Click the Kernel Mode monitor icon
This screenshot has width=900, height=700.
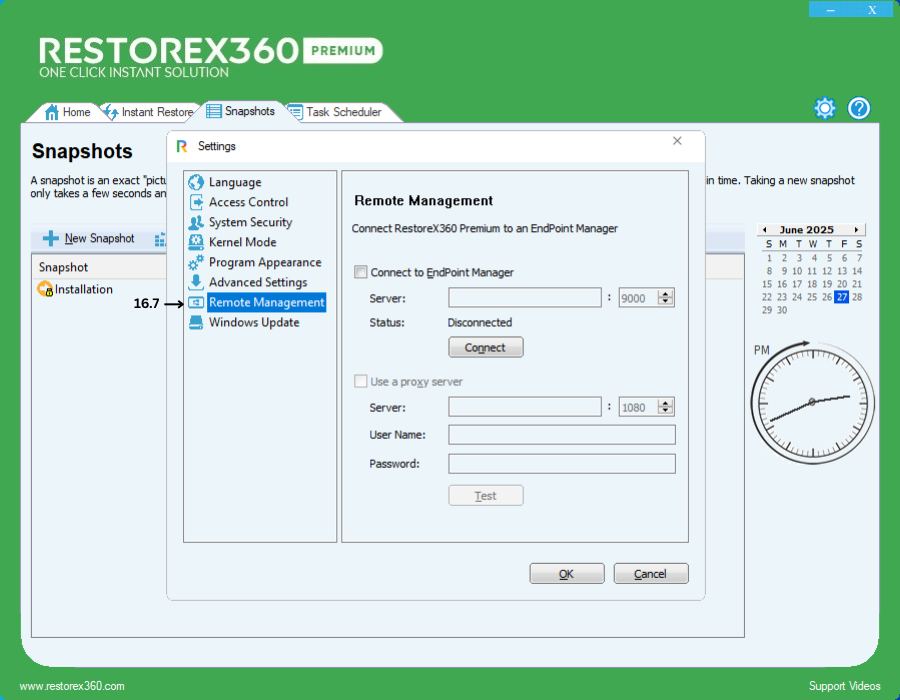pyautogui.click(x=196, y=242)
